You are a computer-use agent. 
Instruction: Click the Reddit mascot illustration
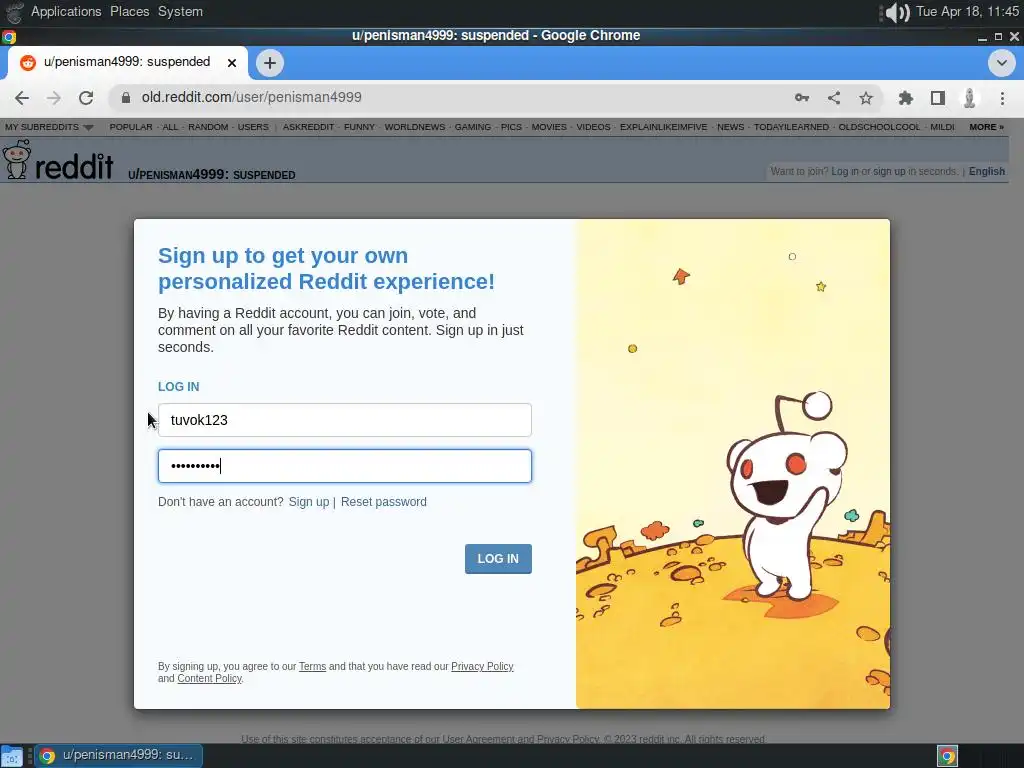coord(787,496)
